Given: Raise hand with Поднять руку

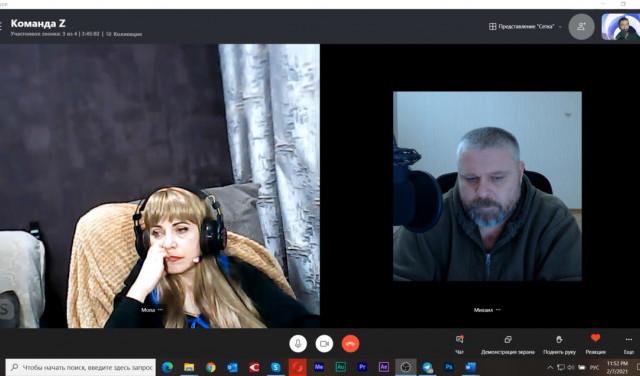Looking at the screenshot, I should point(559,344).
